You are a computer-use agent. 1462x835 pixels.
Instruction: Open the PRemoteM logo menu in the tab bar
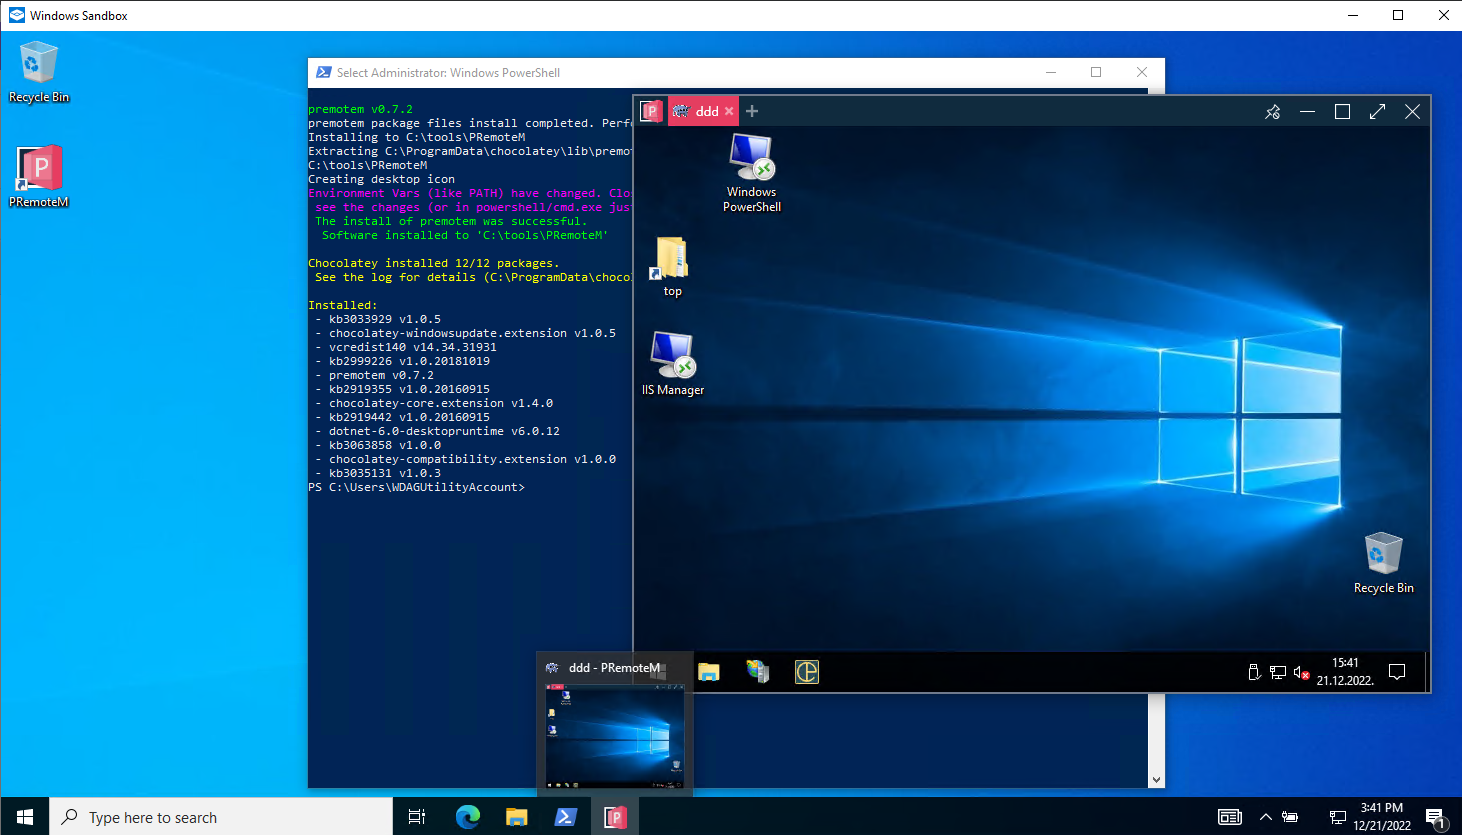tap(651, 111)
